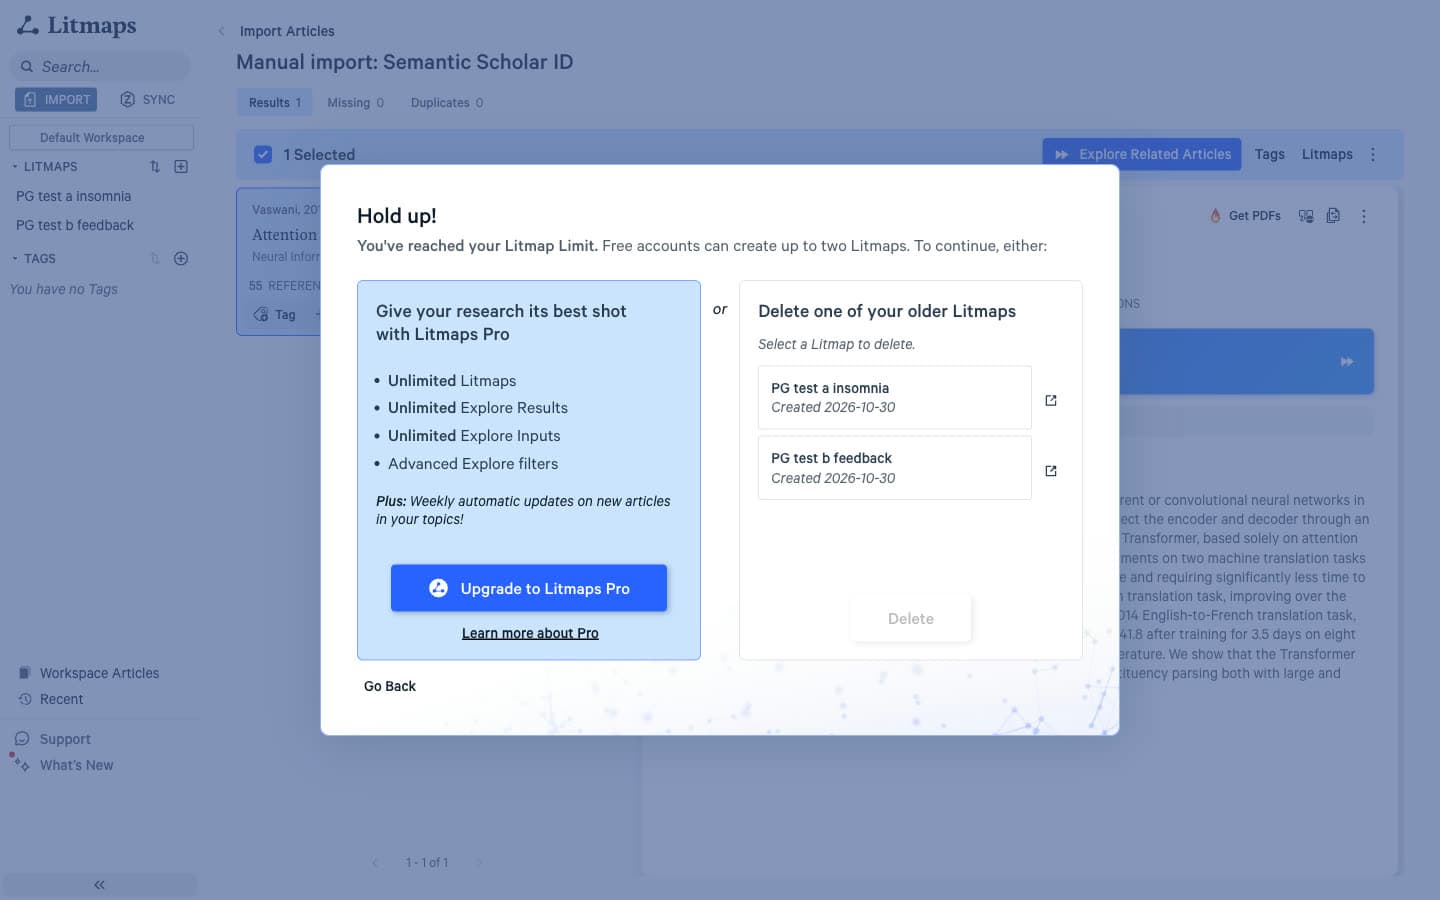Click the Get PDFs button

[1245, 216]
